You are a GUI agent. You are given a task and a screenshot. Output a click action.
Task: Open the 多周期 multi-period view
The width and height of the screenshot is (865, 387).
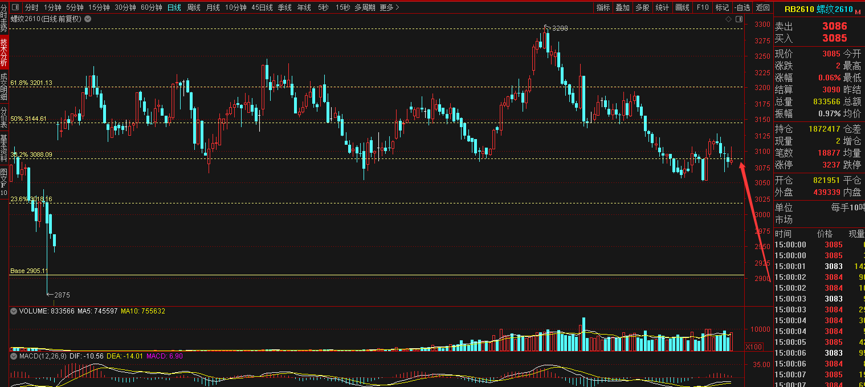point(365,8)
